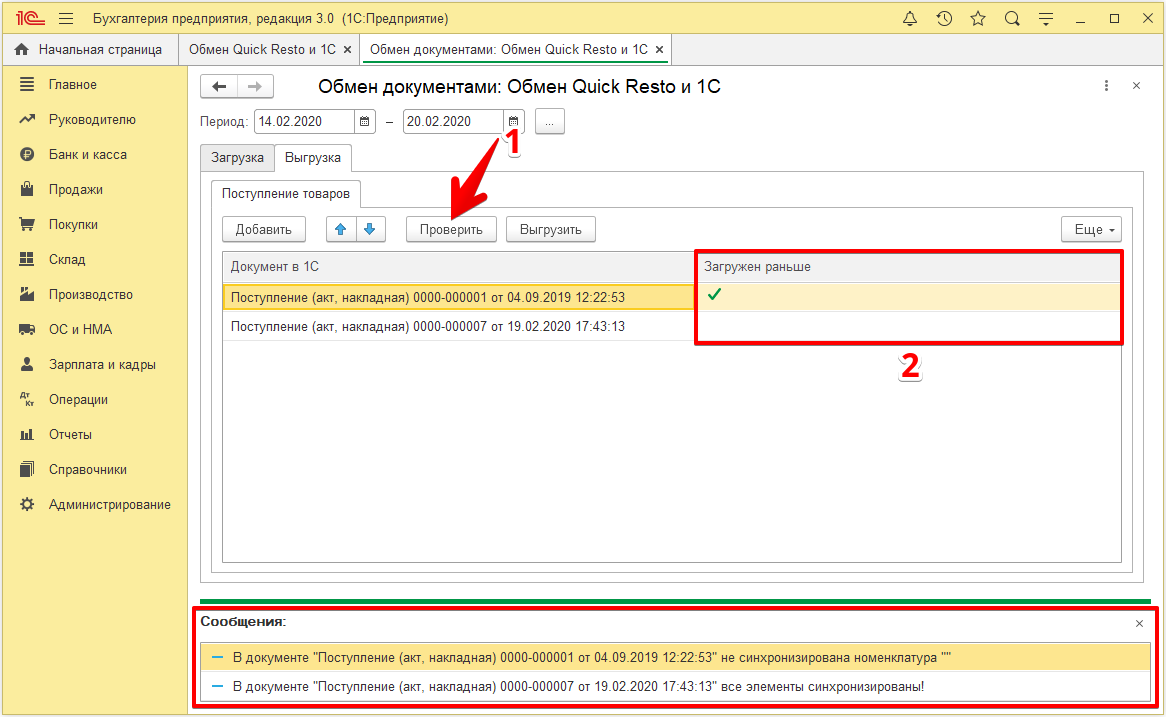Close the Обмен документами tab
The width and height of the screenshot is (1166, 717).
point(659,50)
